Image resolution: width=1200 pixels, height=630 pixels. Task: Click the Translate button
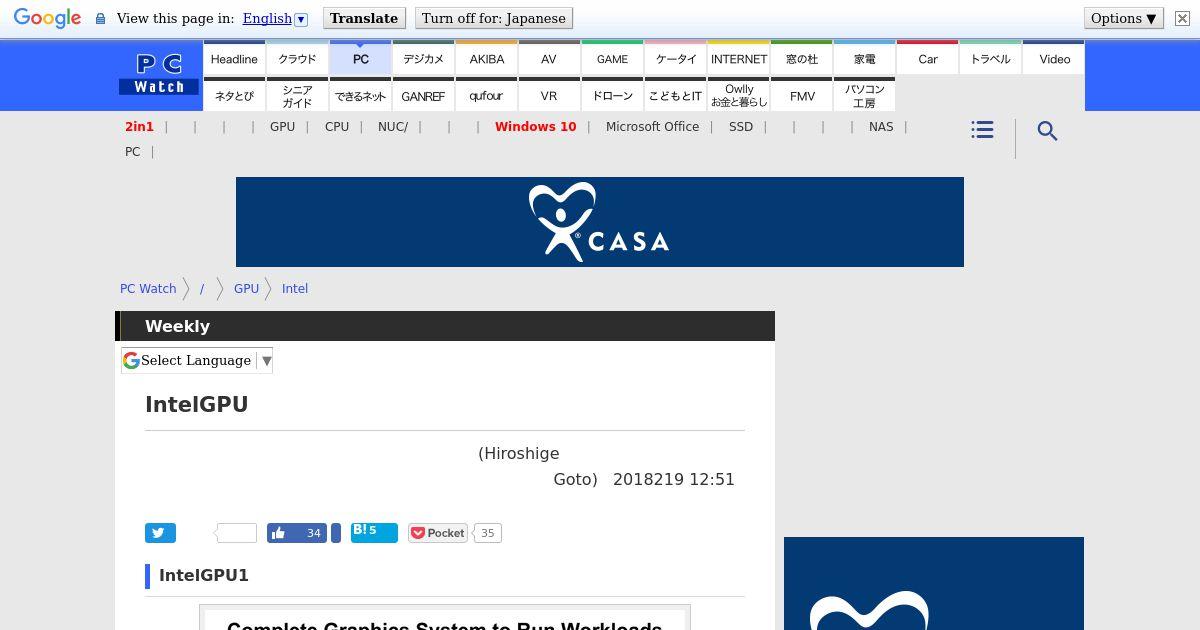point(364,18)
